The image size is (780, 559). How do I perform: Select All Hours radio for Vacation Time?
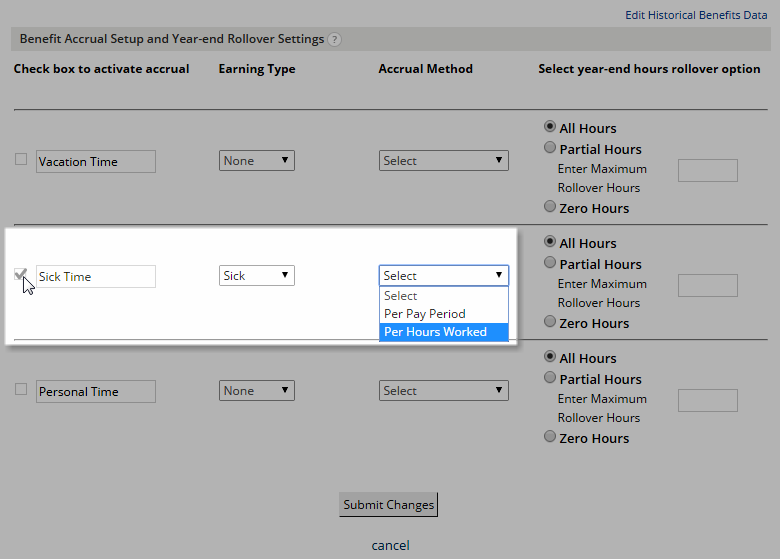click(x=550, y=126)
